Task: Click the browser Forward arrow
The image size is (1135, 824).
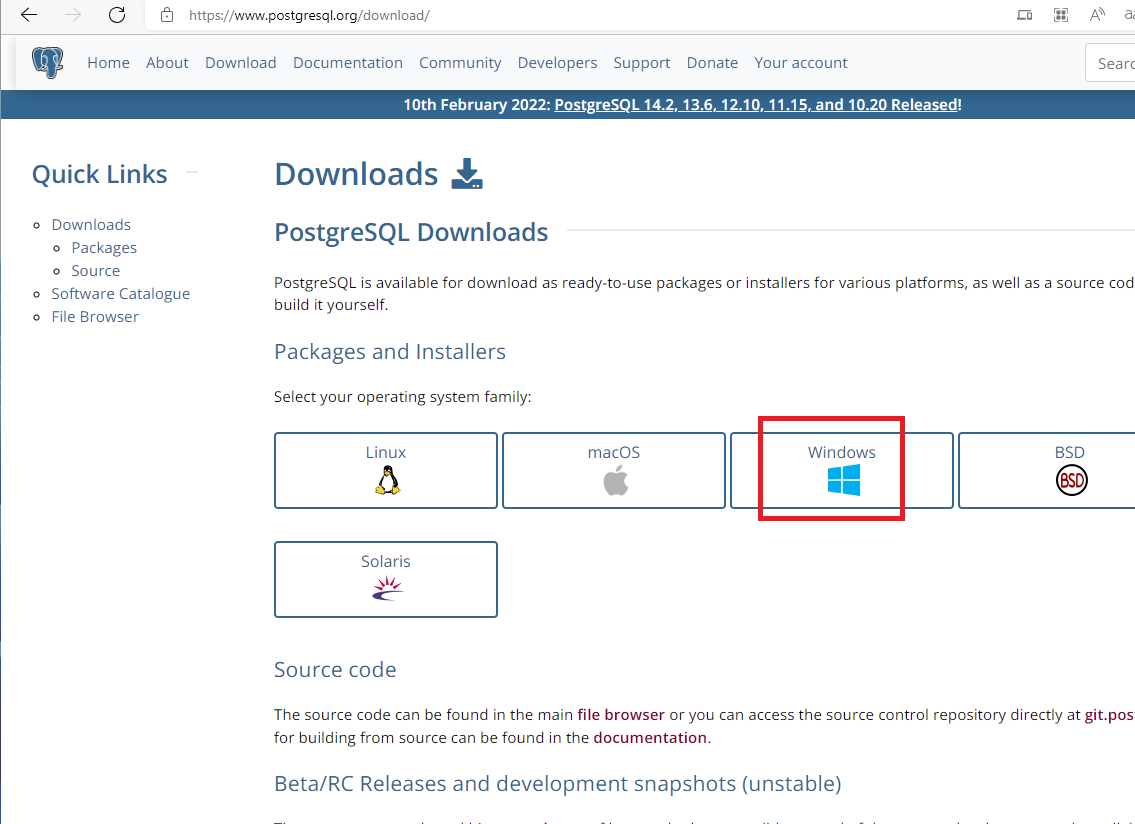Action: pos(73,15)
